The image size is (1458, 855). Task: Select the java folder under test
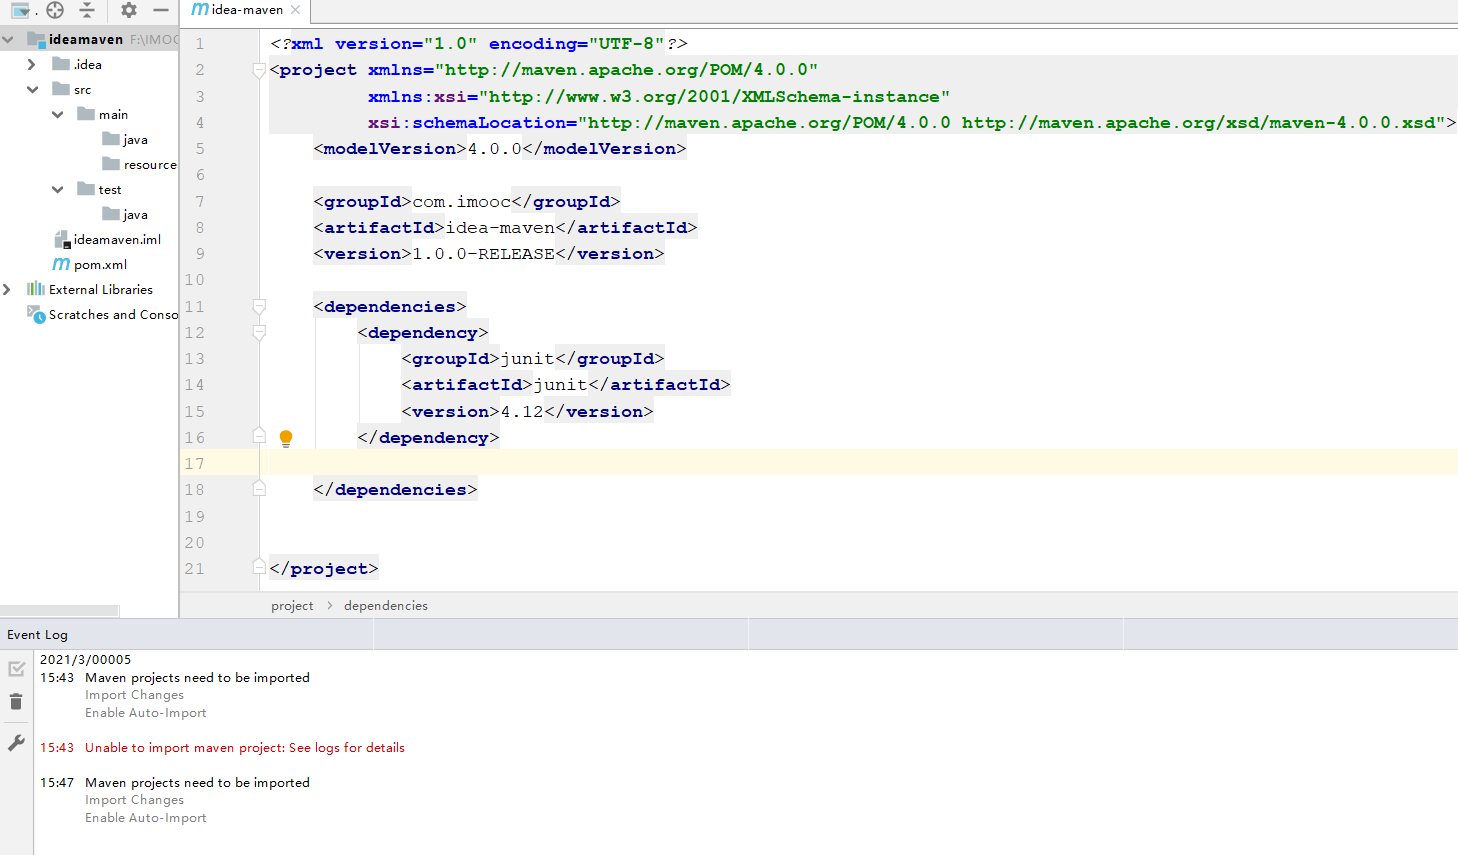coord(125,215)
